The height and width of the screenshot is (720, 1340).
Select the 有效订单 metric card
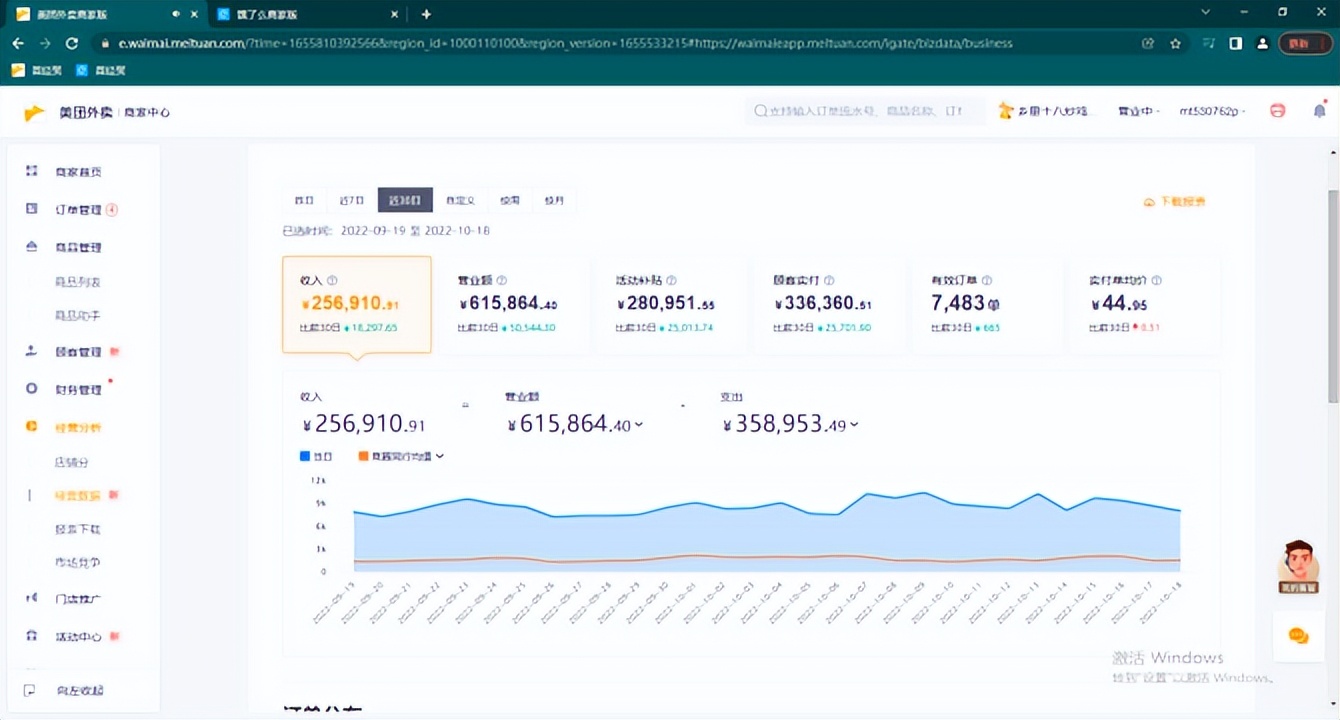[x=986, y=305]
